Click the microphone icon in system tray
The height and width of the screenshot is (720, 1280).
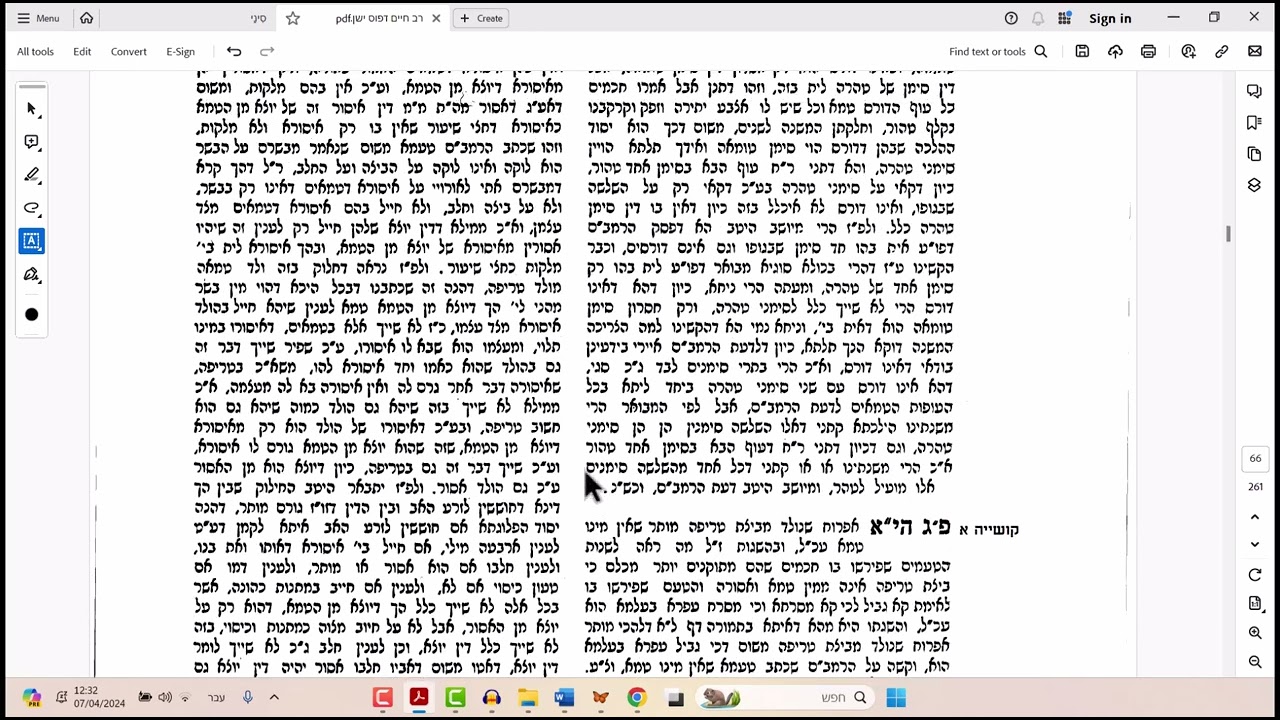247,697
